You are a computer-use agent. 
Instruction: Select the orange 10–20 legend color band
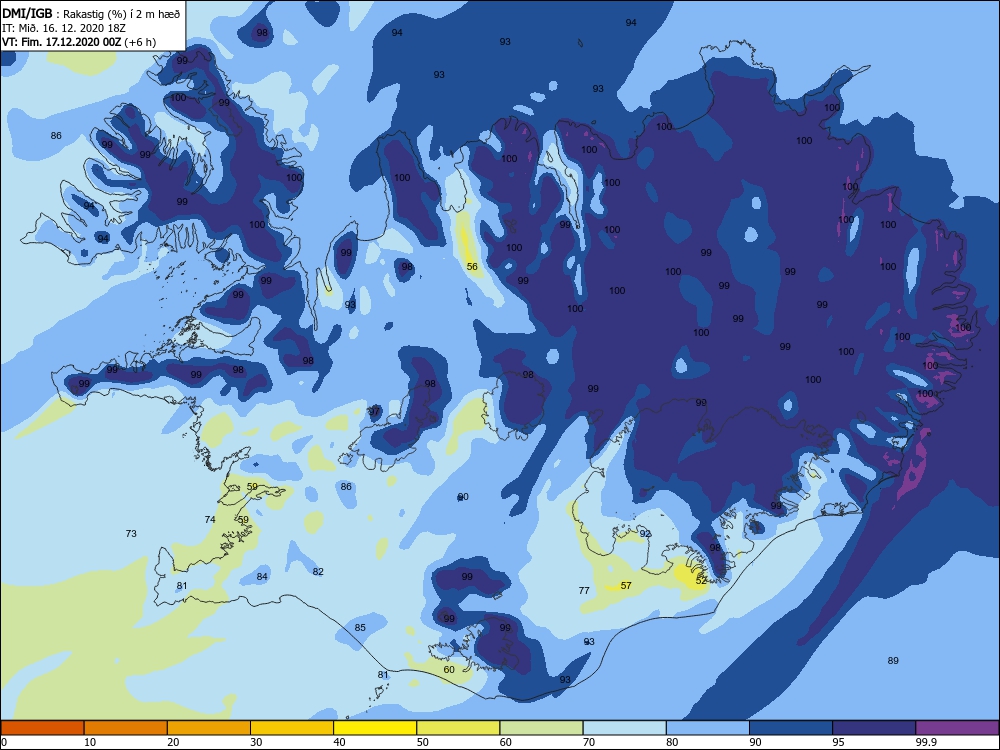click(126, 728)
